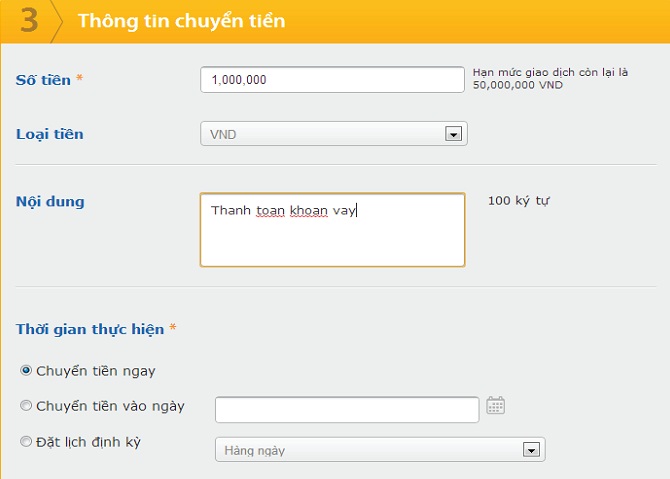Click the Nội dung label
This screenshot has height=479, width=670.
tap(50, 201)
